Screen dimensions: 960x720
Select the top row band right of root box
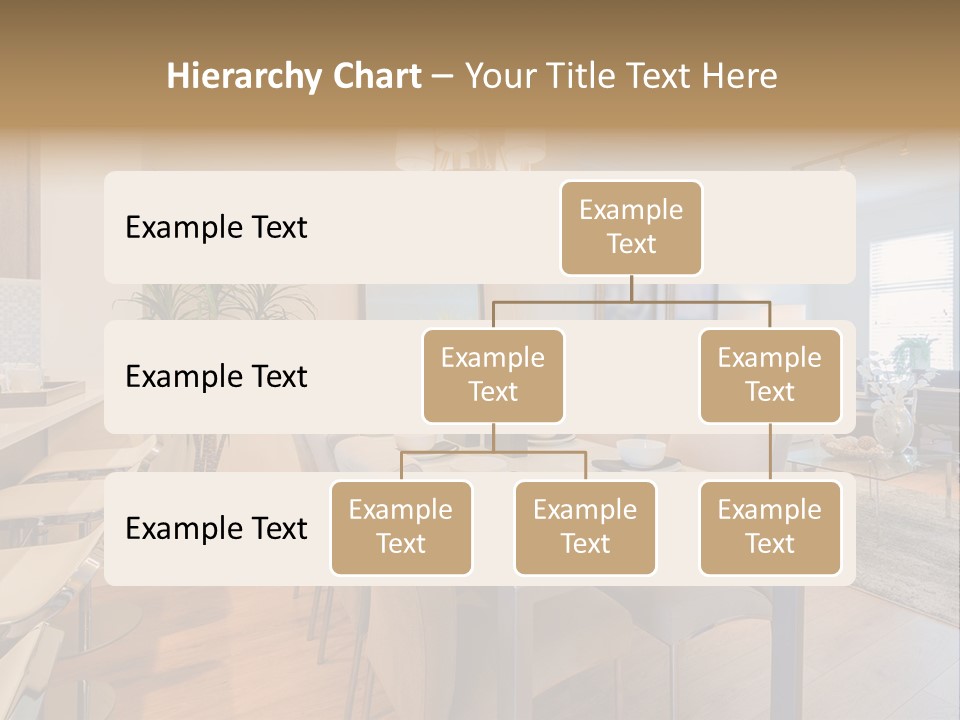[x=778, y=227]
